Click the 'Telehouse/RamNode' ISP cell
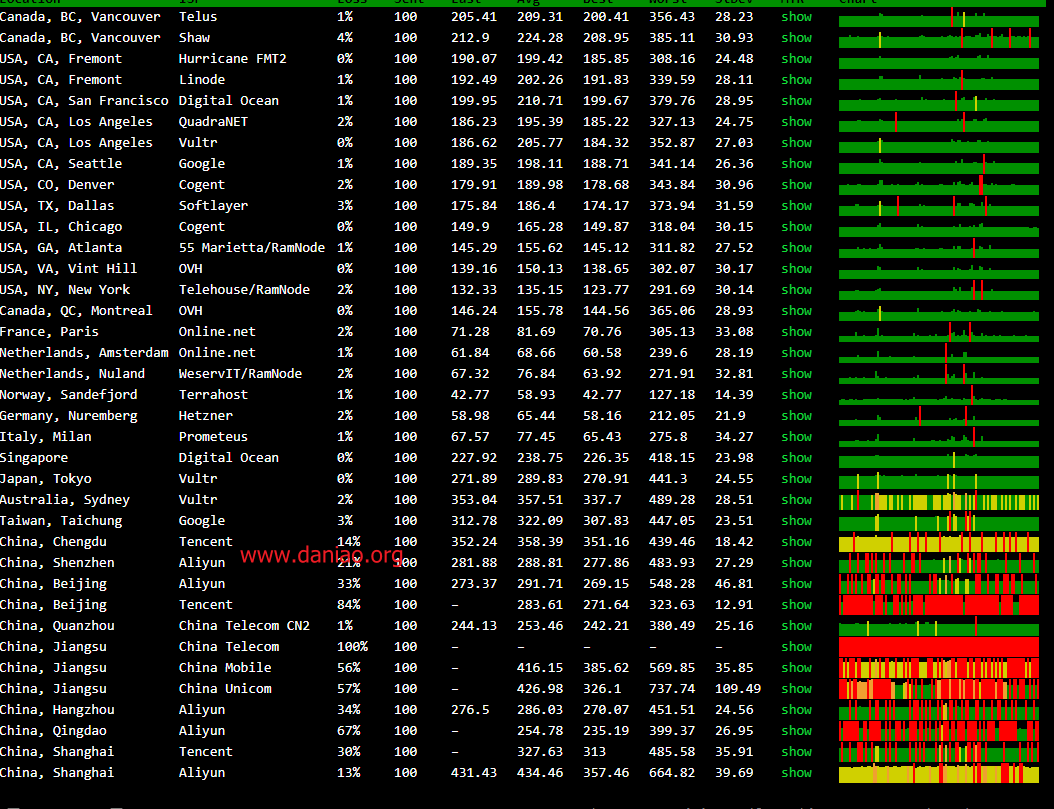 [244, 290]
